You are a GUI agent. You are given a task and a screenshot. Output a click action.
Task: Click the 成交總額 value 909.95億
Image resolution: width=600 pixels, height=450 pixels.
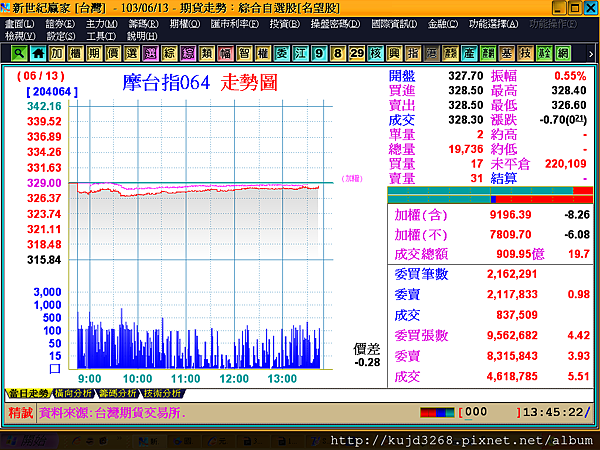520,254
